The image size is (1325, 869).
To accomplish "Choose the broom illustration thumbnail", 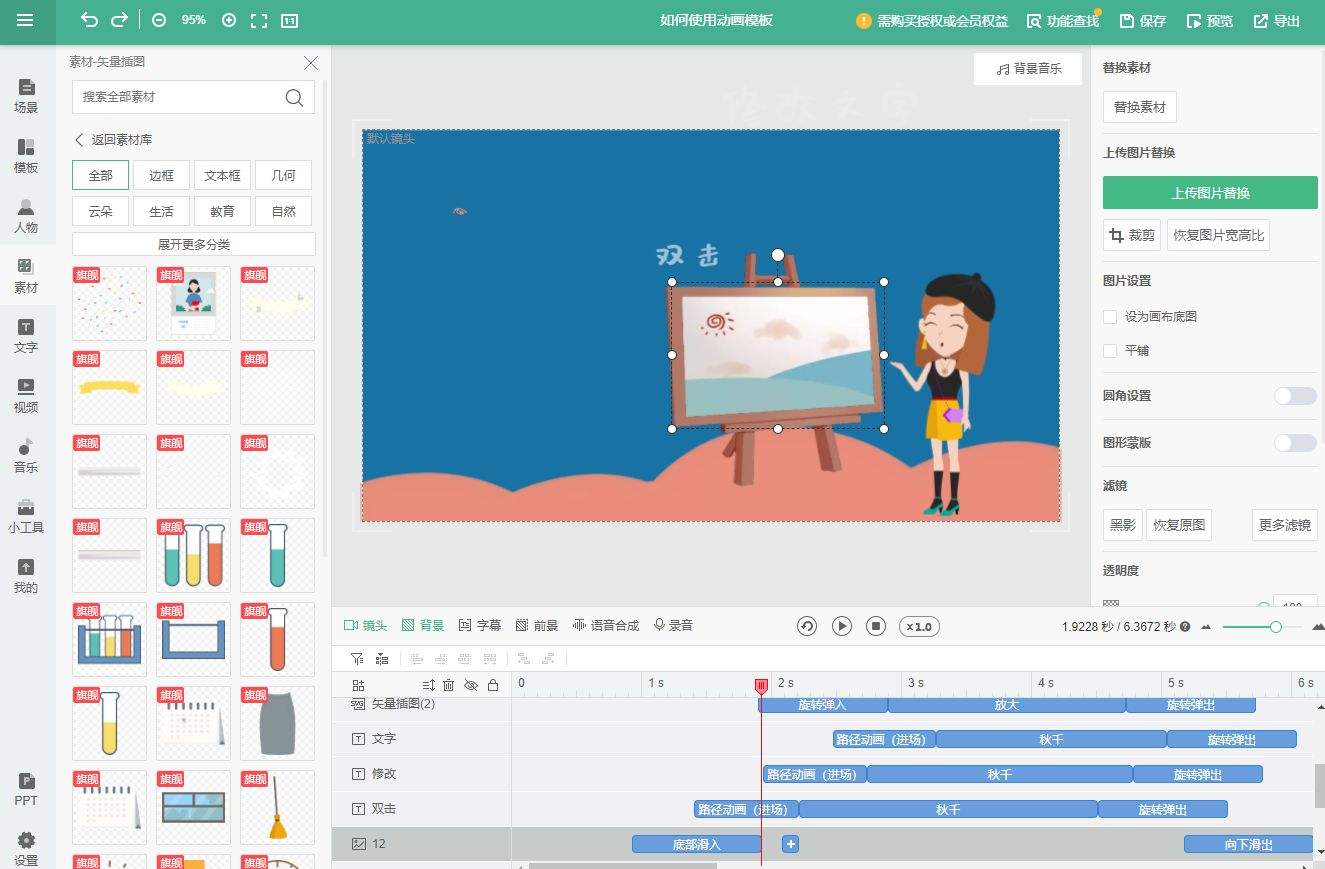I will [277, 807].
